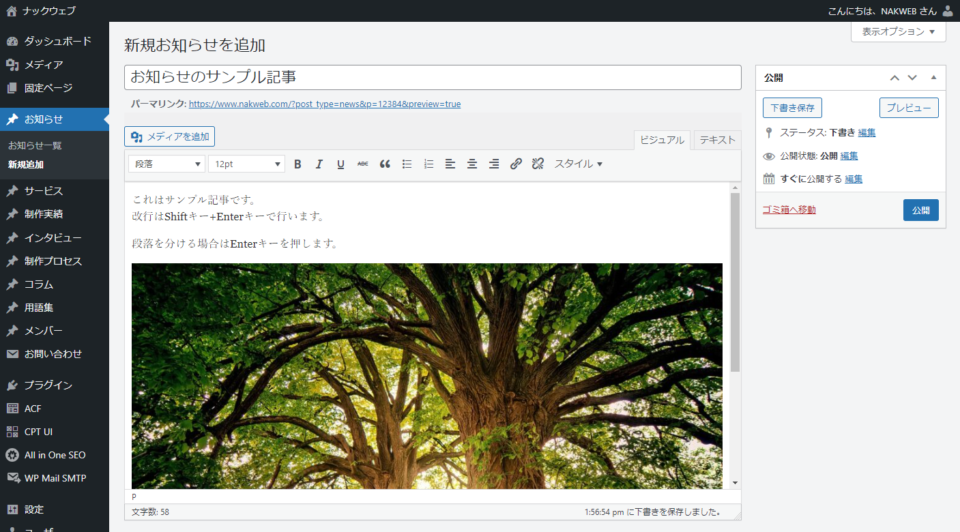Toggle bold formatting in editor toolbar
The width and height of the screenshot is (960, 532).
298,164
